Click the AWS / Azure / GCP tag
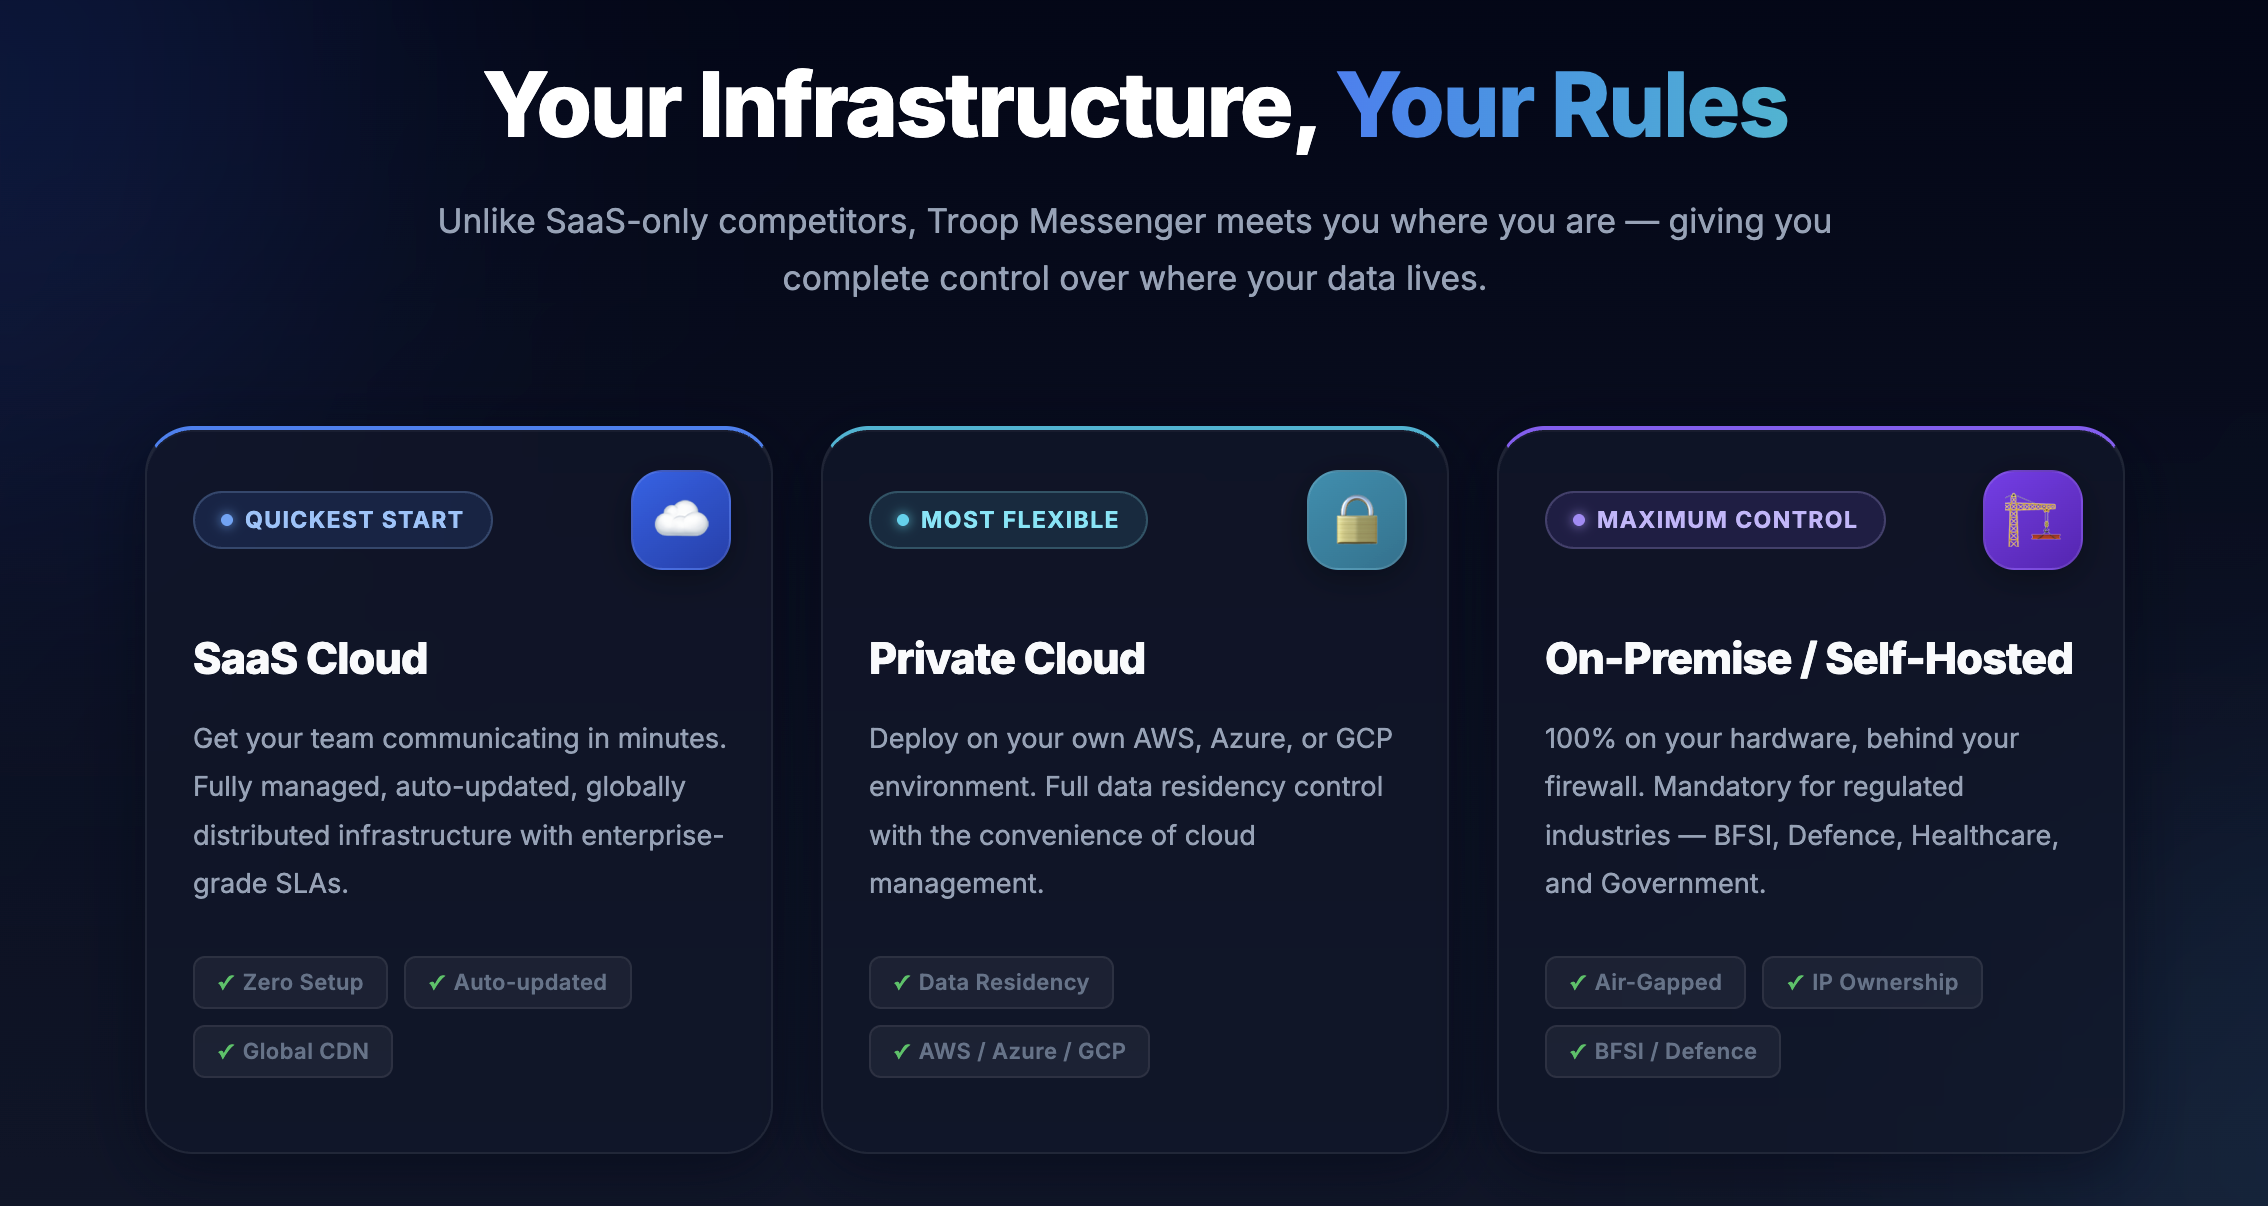The image size is (2268, 1206). tap(1009, 1051)
